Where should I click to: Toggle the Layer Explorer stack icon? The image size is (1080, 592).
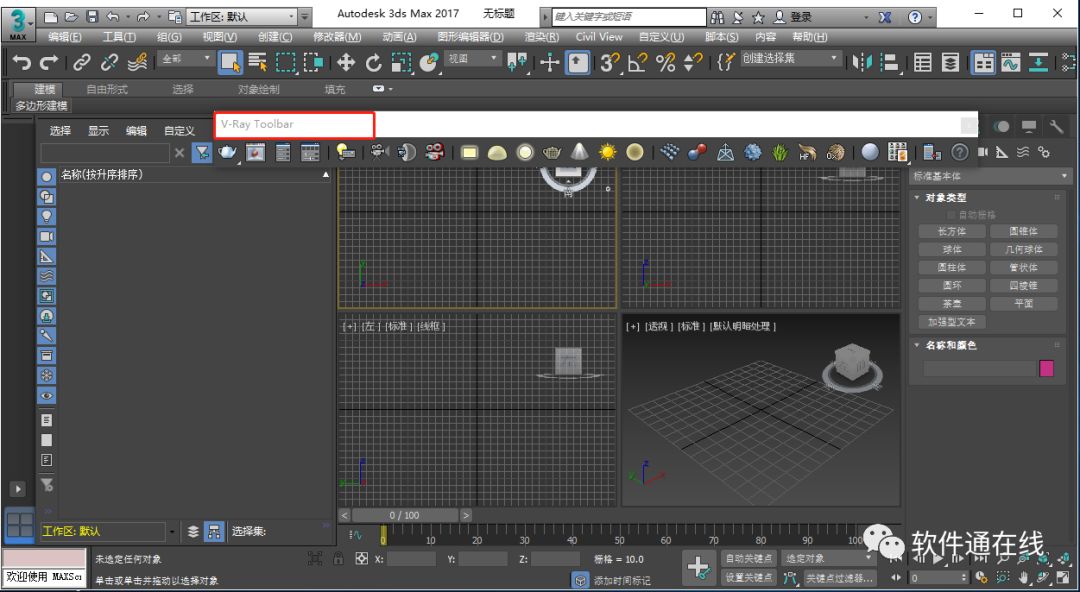pos(951,63)
